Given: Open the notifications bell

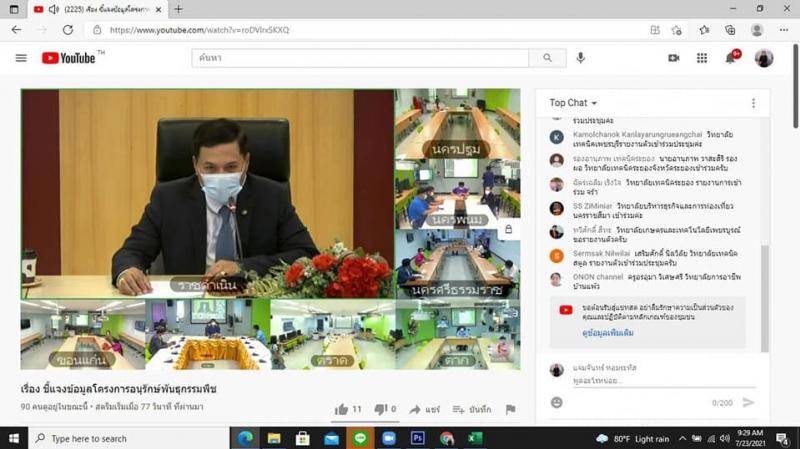Looking at the screenshot, I should tap(731, 58).
